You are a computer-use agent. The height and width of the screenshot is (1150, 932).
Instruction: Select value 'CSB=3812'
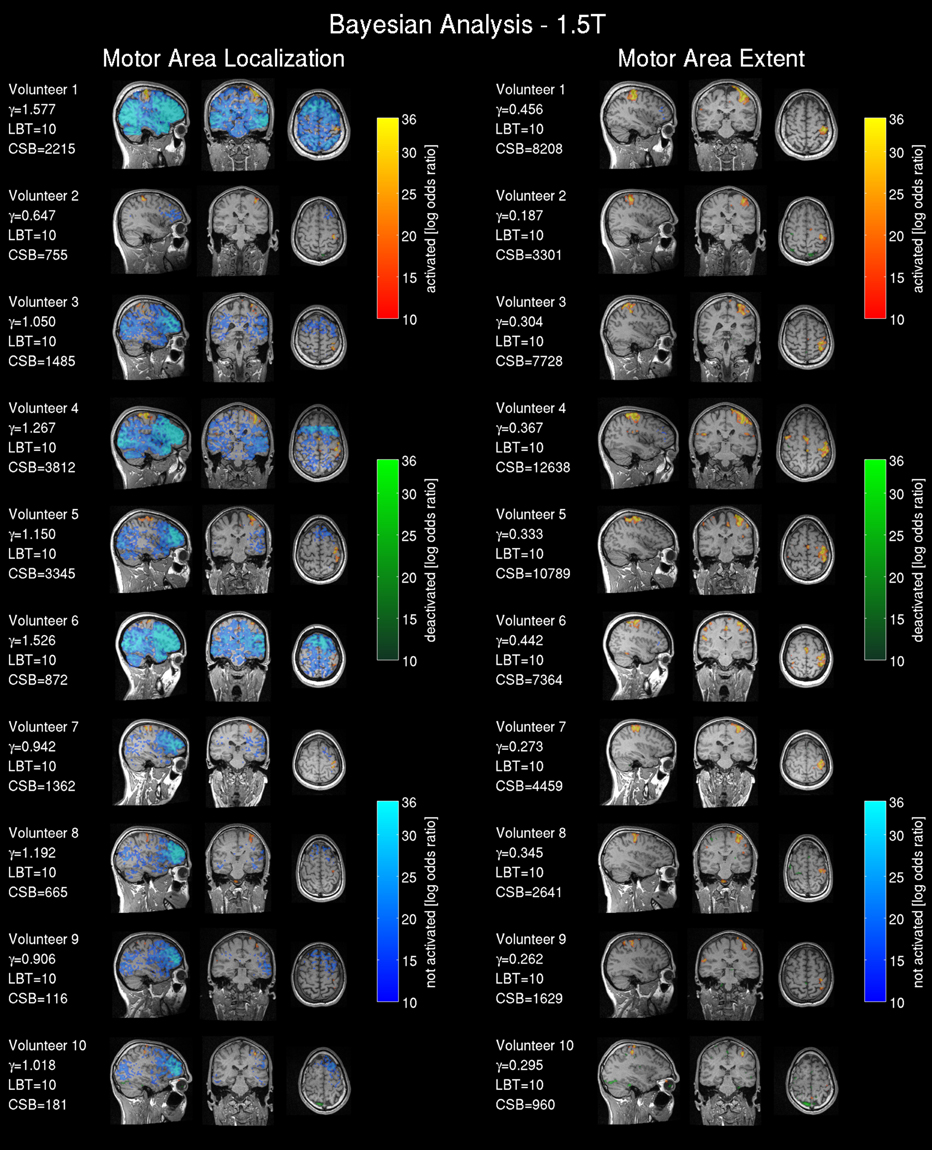click(41, 467)
